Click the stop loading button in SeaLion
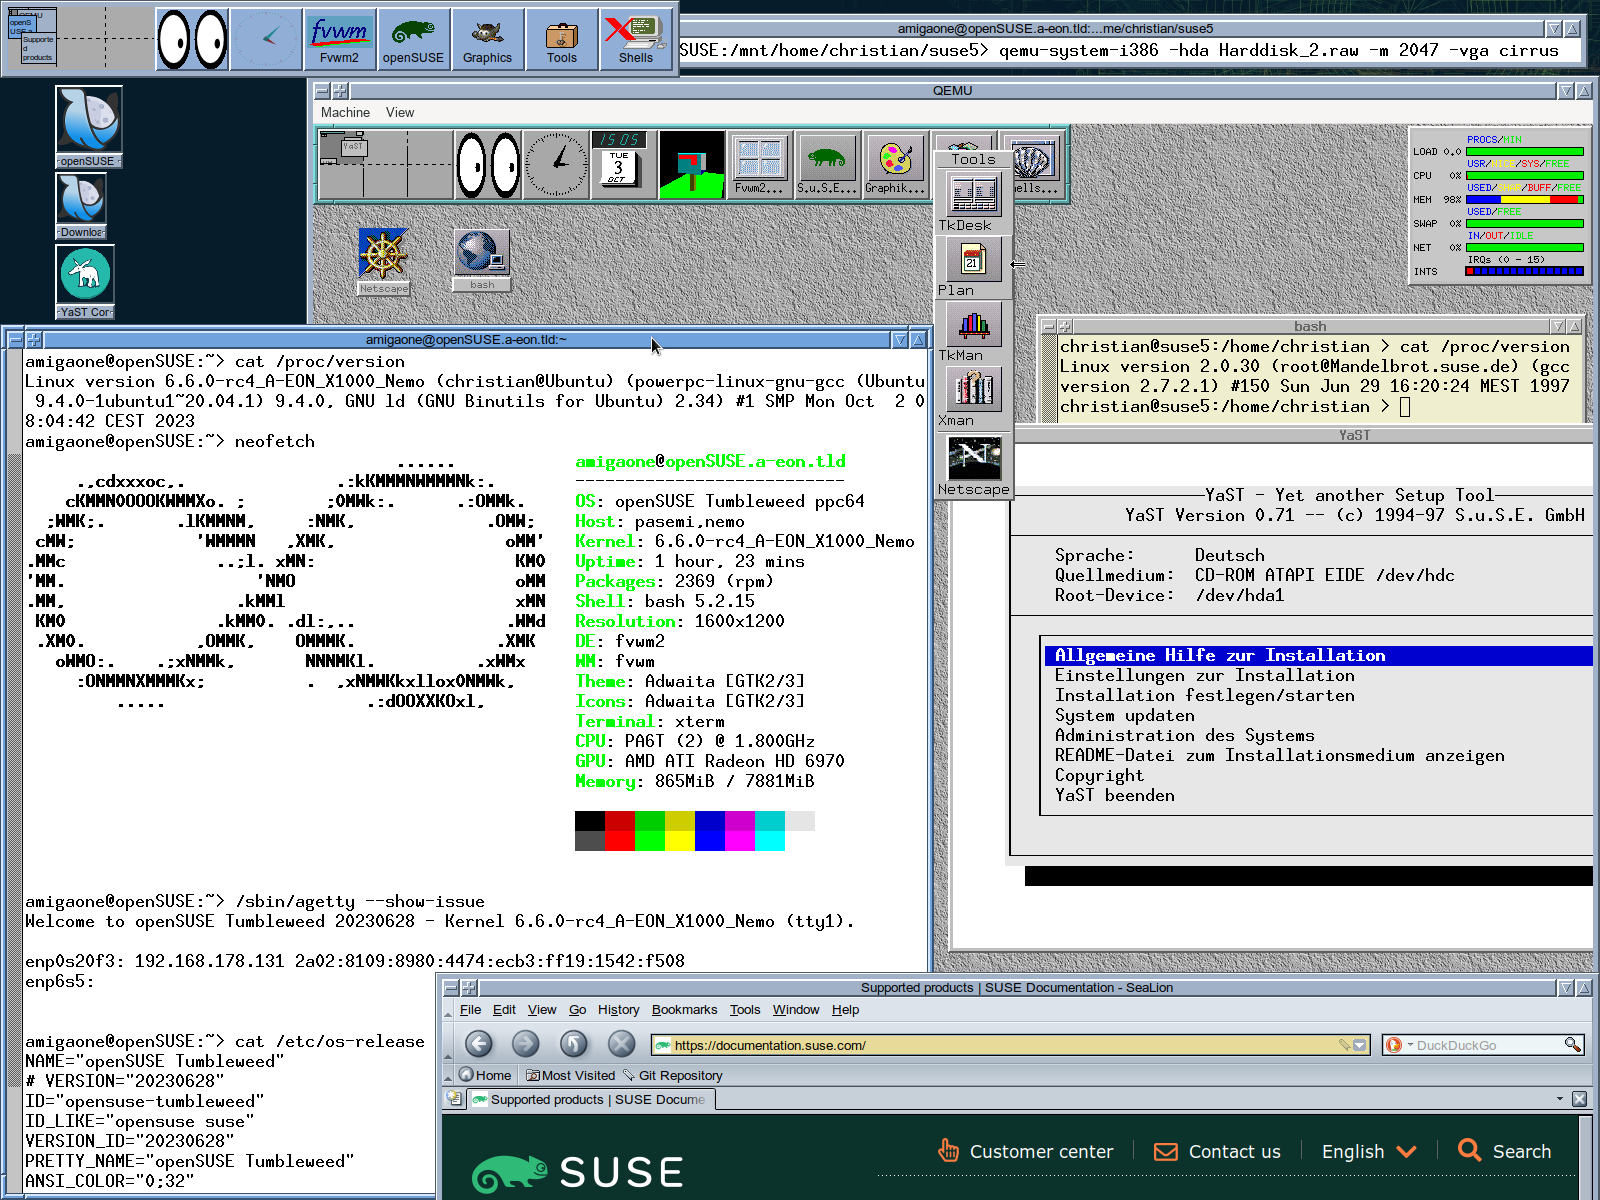 point(621,1044)
